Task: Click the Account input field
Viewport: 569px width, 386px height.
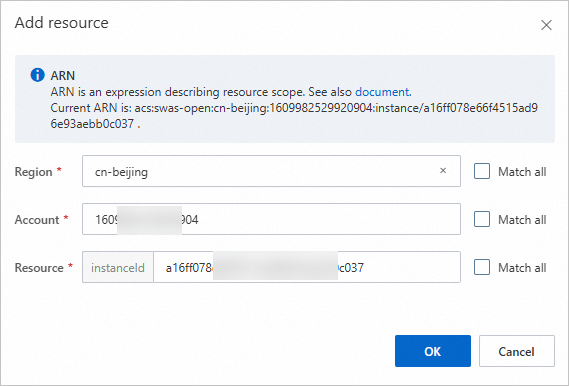Action: point(271,219)
